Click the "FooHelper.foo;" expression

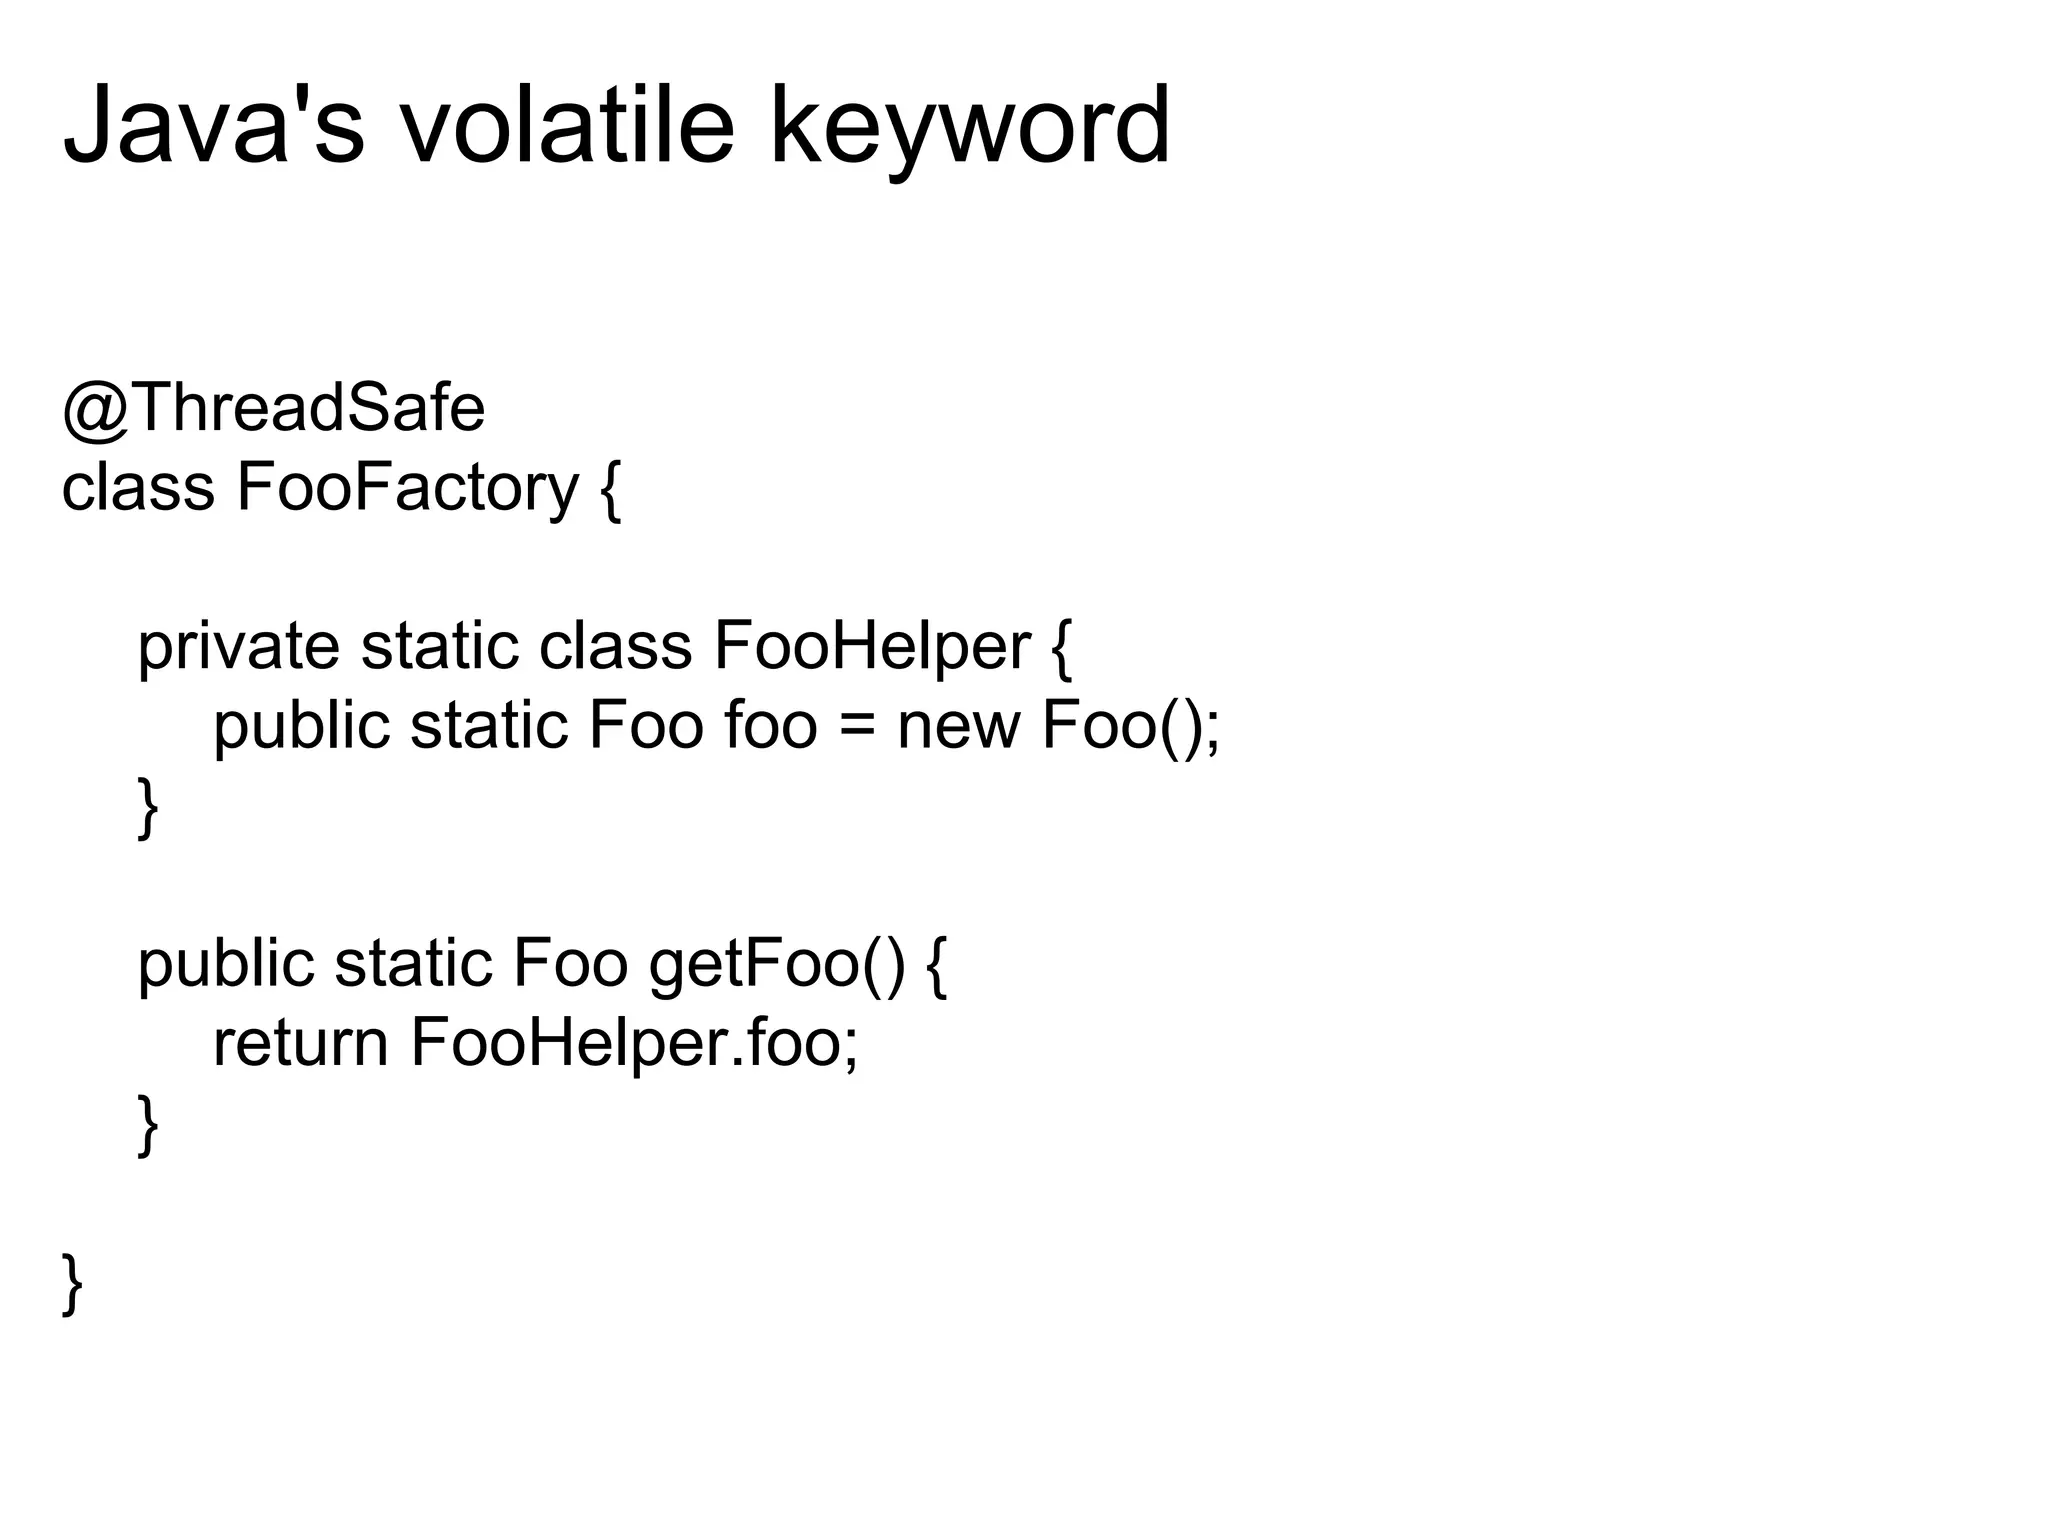(634, 1043)
